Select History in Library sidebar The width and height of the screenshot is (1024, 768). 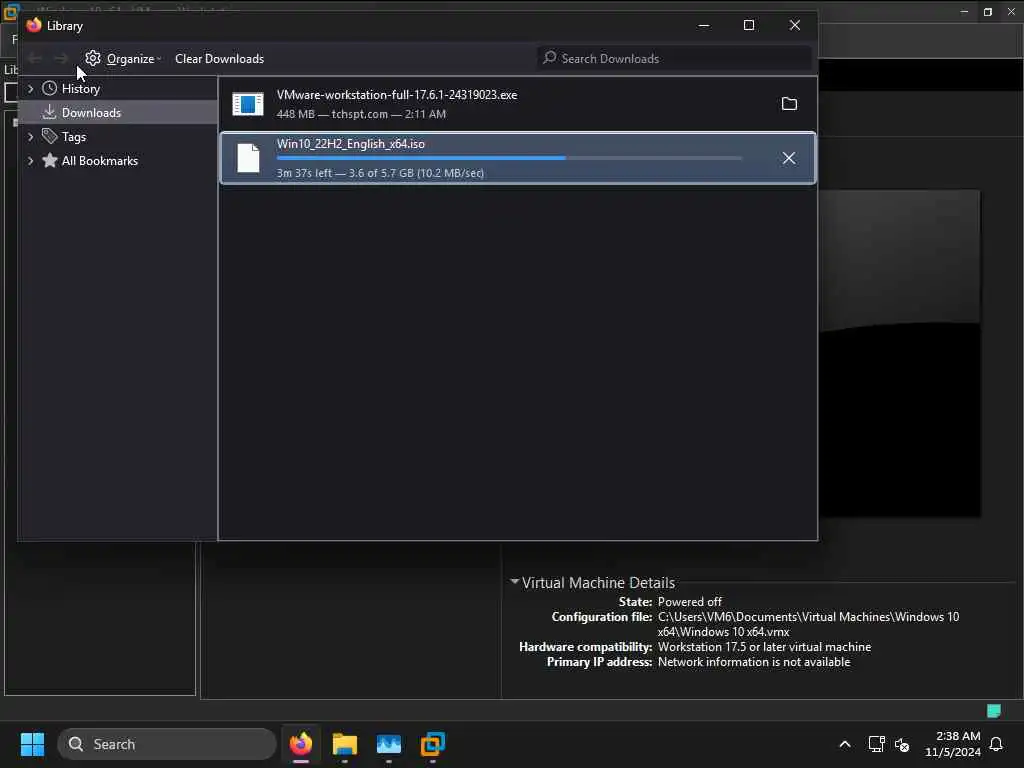[x=81, y=89]
